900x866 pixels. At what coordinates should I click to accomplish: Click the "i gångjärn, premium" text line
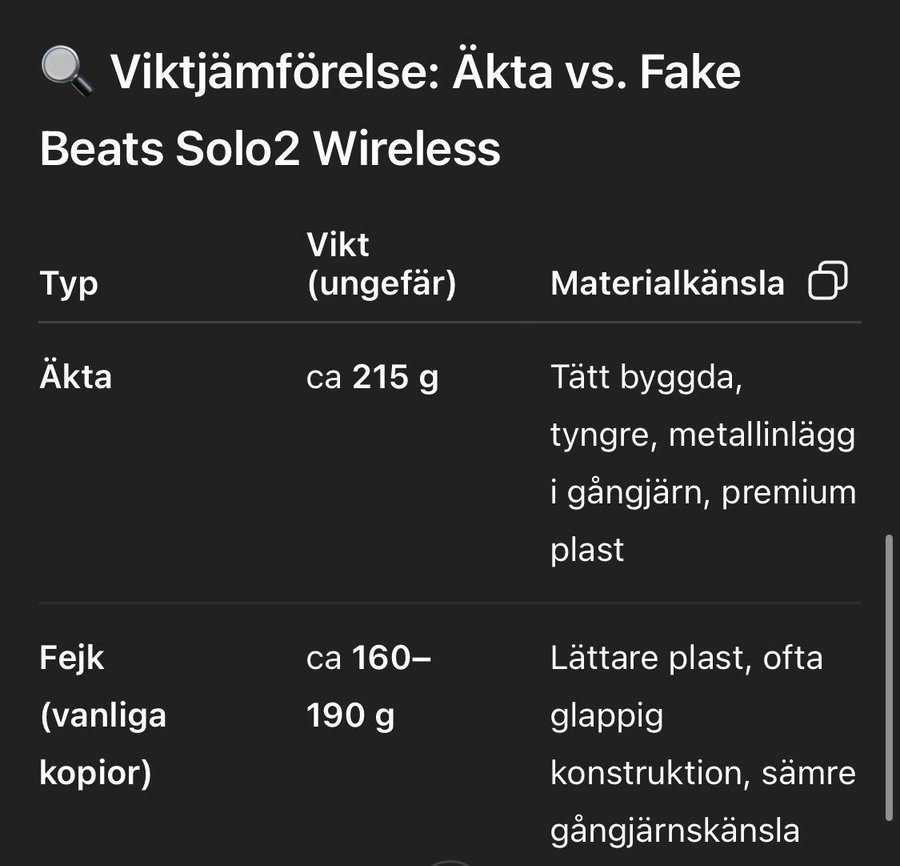tap(703, 492)
